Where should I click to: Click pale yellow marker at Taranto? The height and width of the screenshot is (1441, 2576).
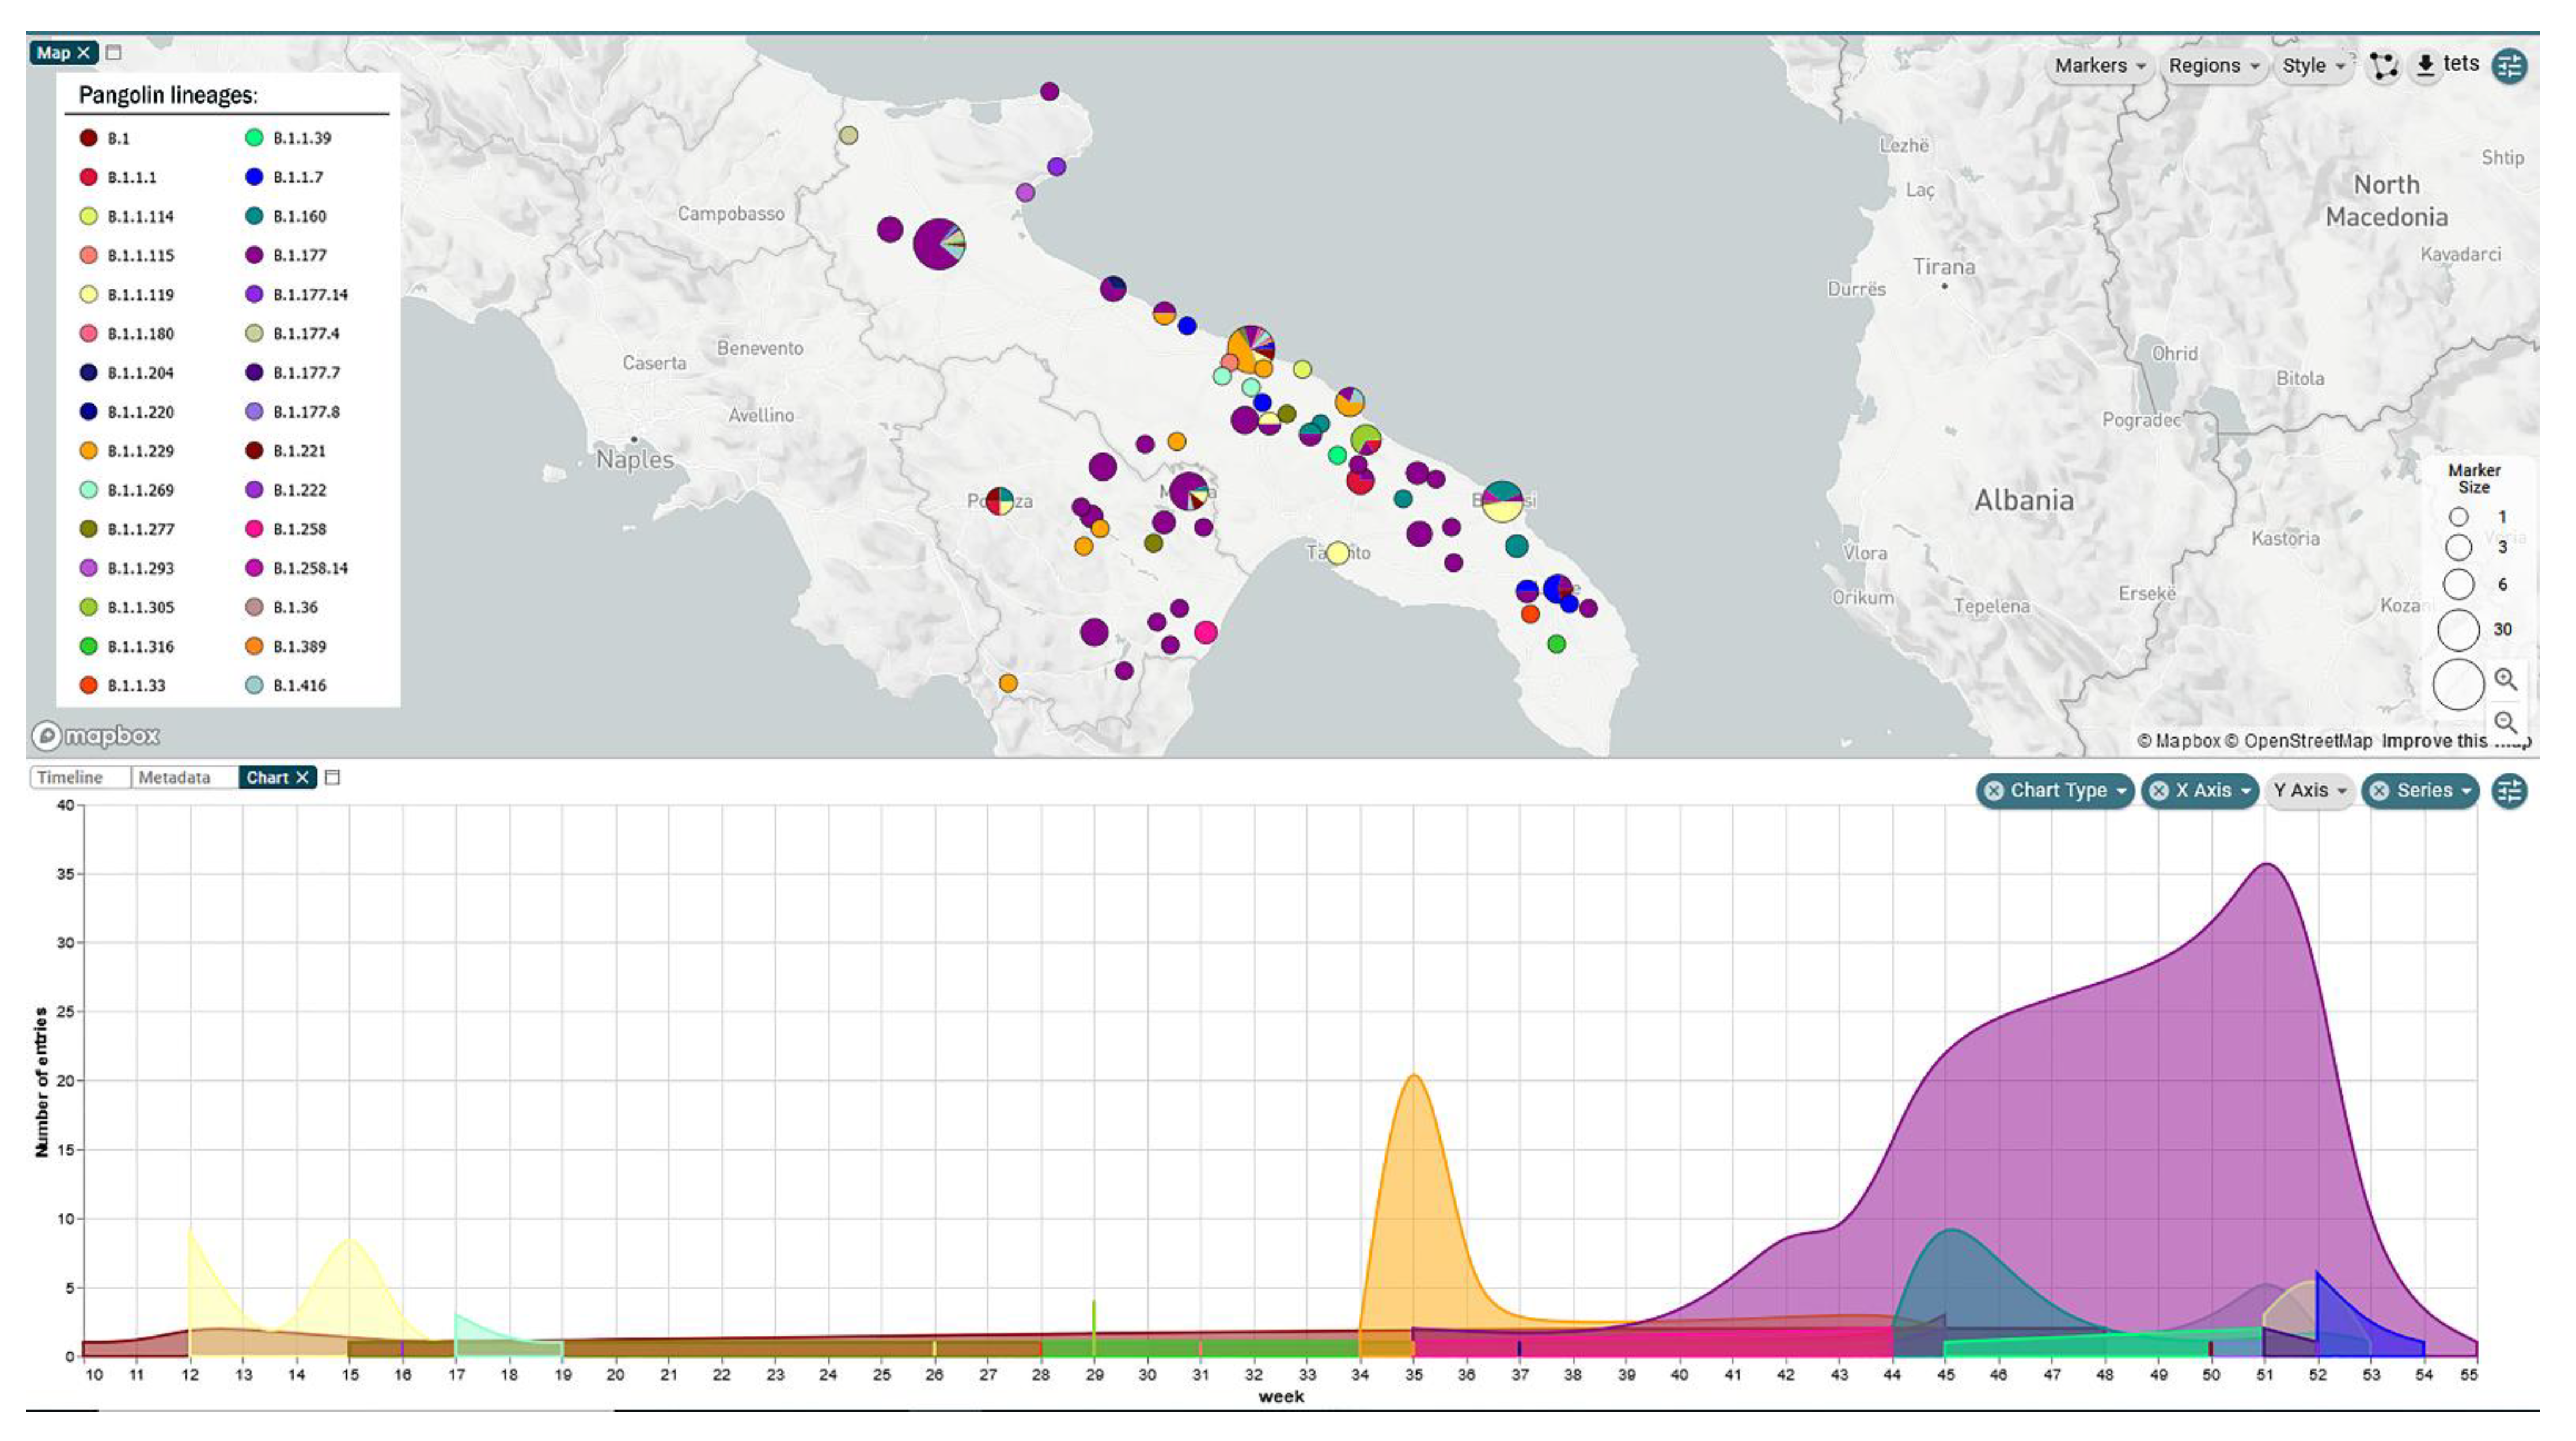click(x=1337, y=552)
